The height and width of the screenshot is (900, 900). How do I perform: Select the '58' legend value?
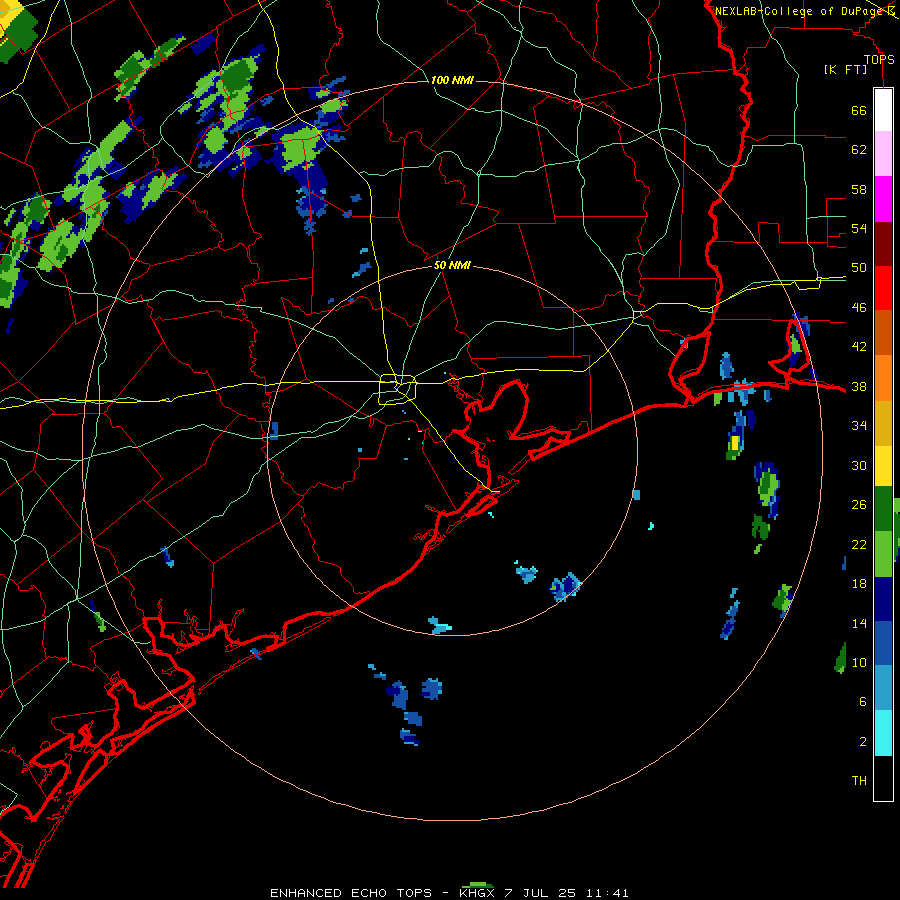click(x=859, y=189)
